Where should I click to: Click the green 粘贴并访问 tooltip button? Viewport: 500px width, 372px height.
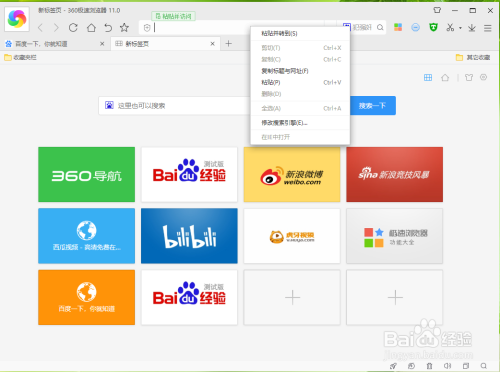click(x=173, y=16)
